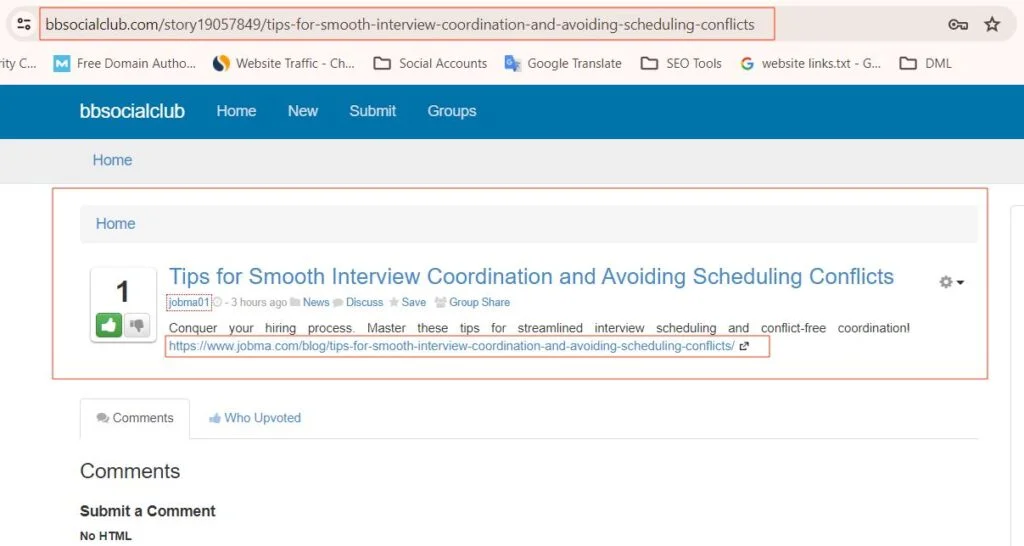Open Groups in the navbar
Image resolution: width=1024 pixels, height=546 pixels.
coord(452,111)
